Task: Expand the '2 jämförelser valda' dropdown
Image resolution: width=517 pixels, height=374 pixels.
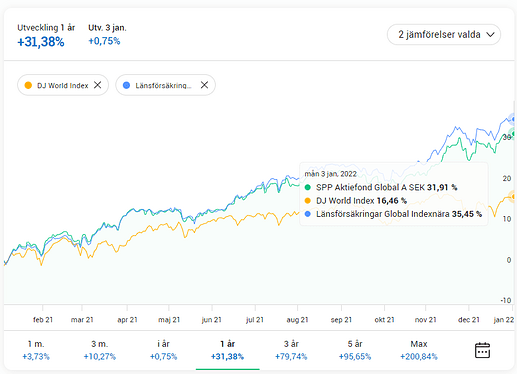Action: (x=444, y=34)
